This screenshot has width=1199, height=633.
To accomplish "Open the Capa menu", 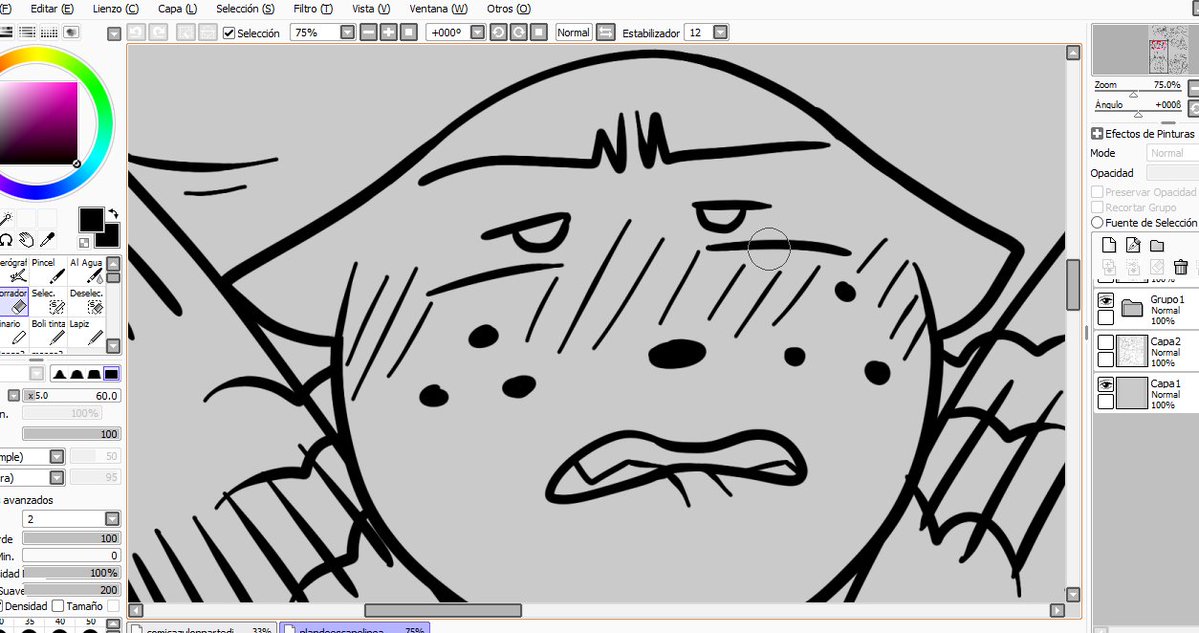I will pyautogui.click(x=177, y=8).
